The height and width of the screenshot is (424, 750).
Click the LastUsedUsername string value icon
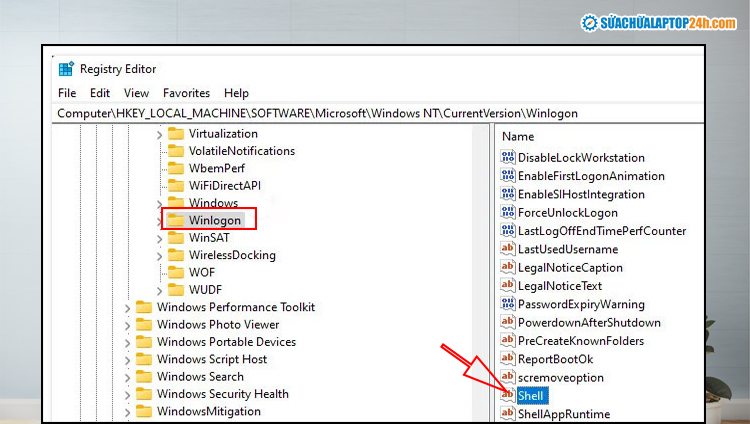click(x=507, y=249)
